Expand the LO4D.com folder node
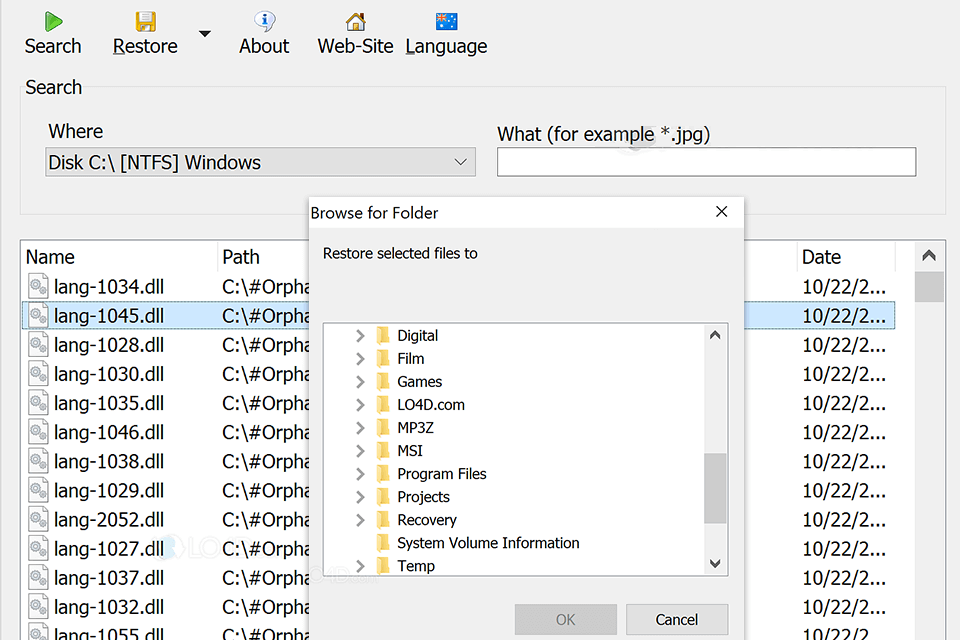960x640 pixels. (360, 405)
